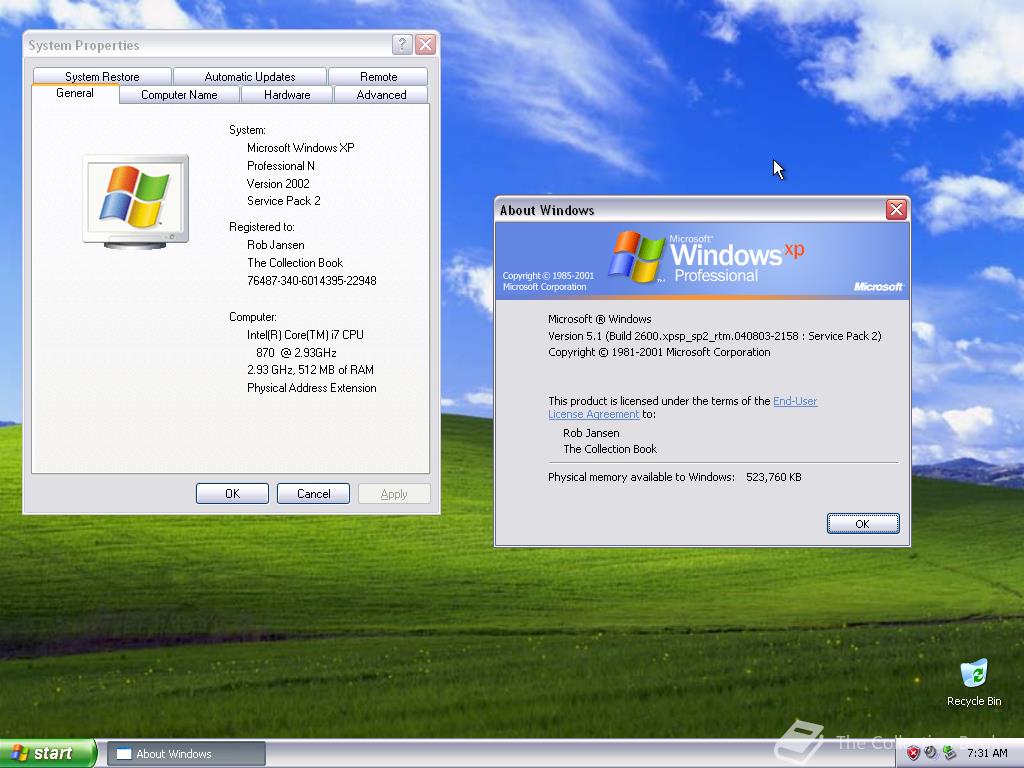Click the 'Copyright © 1981-2001 Microsoft Corporation' line
The height and width of the screenshot is (768, 1024).
click(x=659, y=352)
